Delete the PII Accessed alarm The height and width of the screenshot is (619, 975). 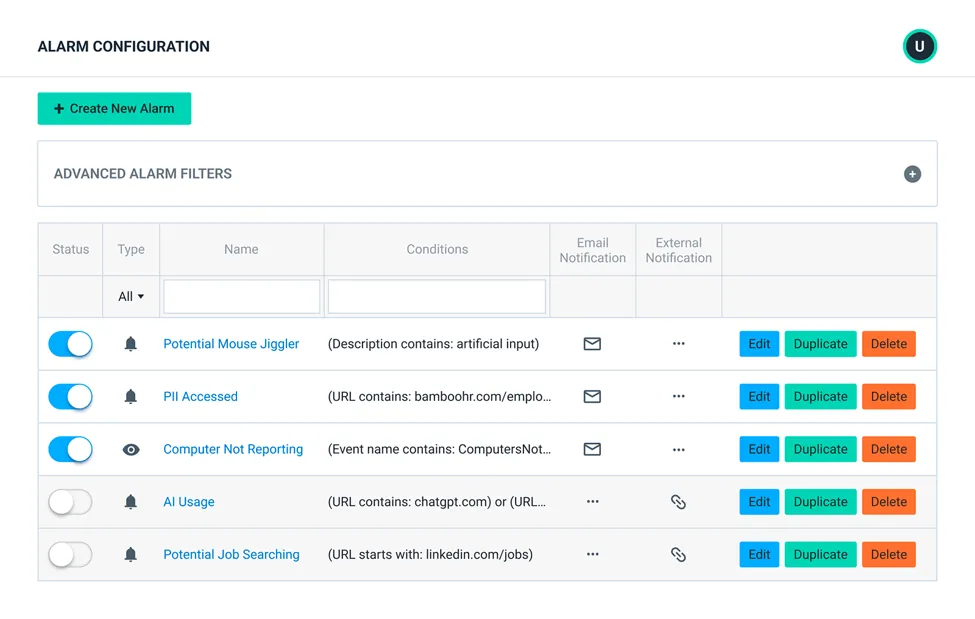[x=889, y=396]
